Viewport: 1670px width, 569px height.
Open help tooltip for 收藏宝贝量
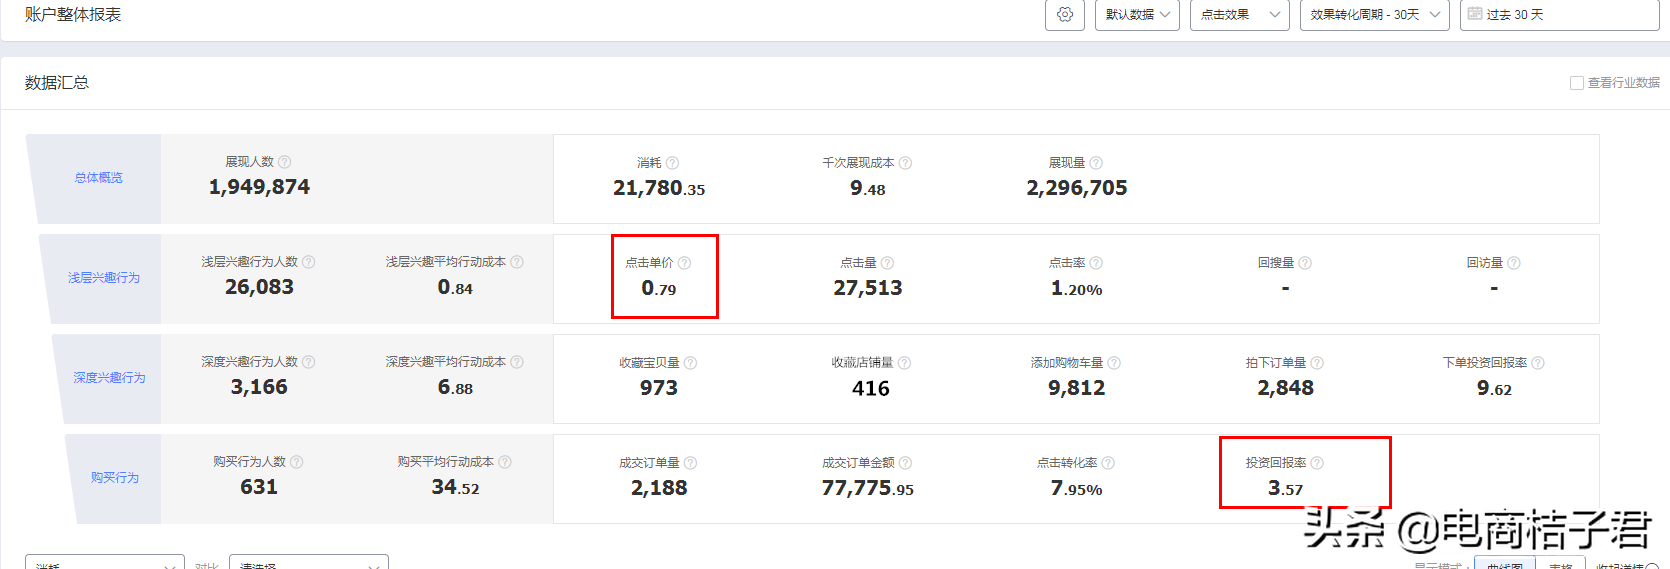pos(690,363)
